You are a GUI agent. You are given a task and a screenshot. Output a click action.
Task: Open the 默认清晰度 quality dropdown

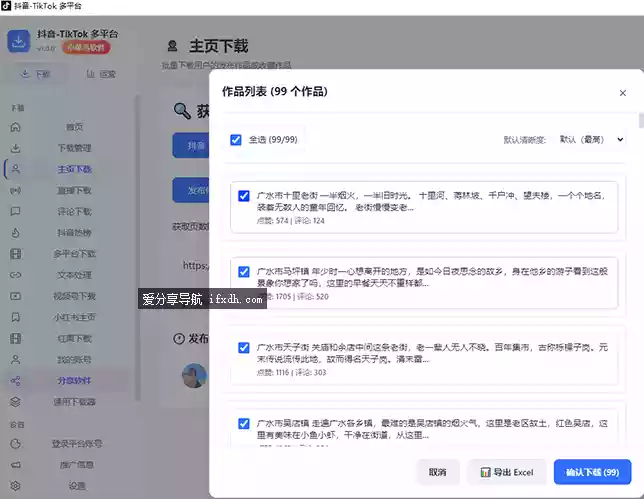[x=591, y=140]
